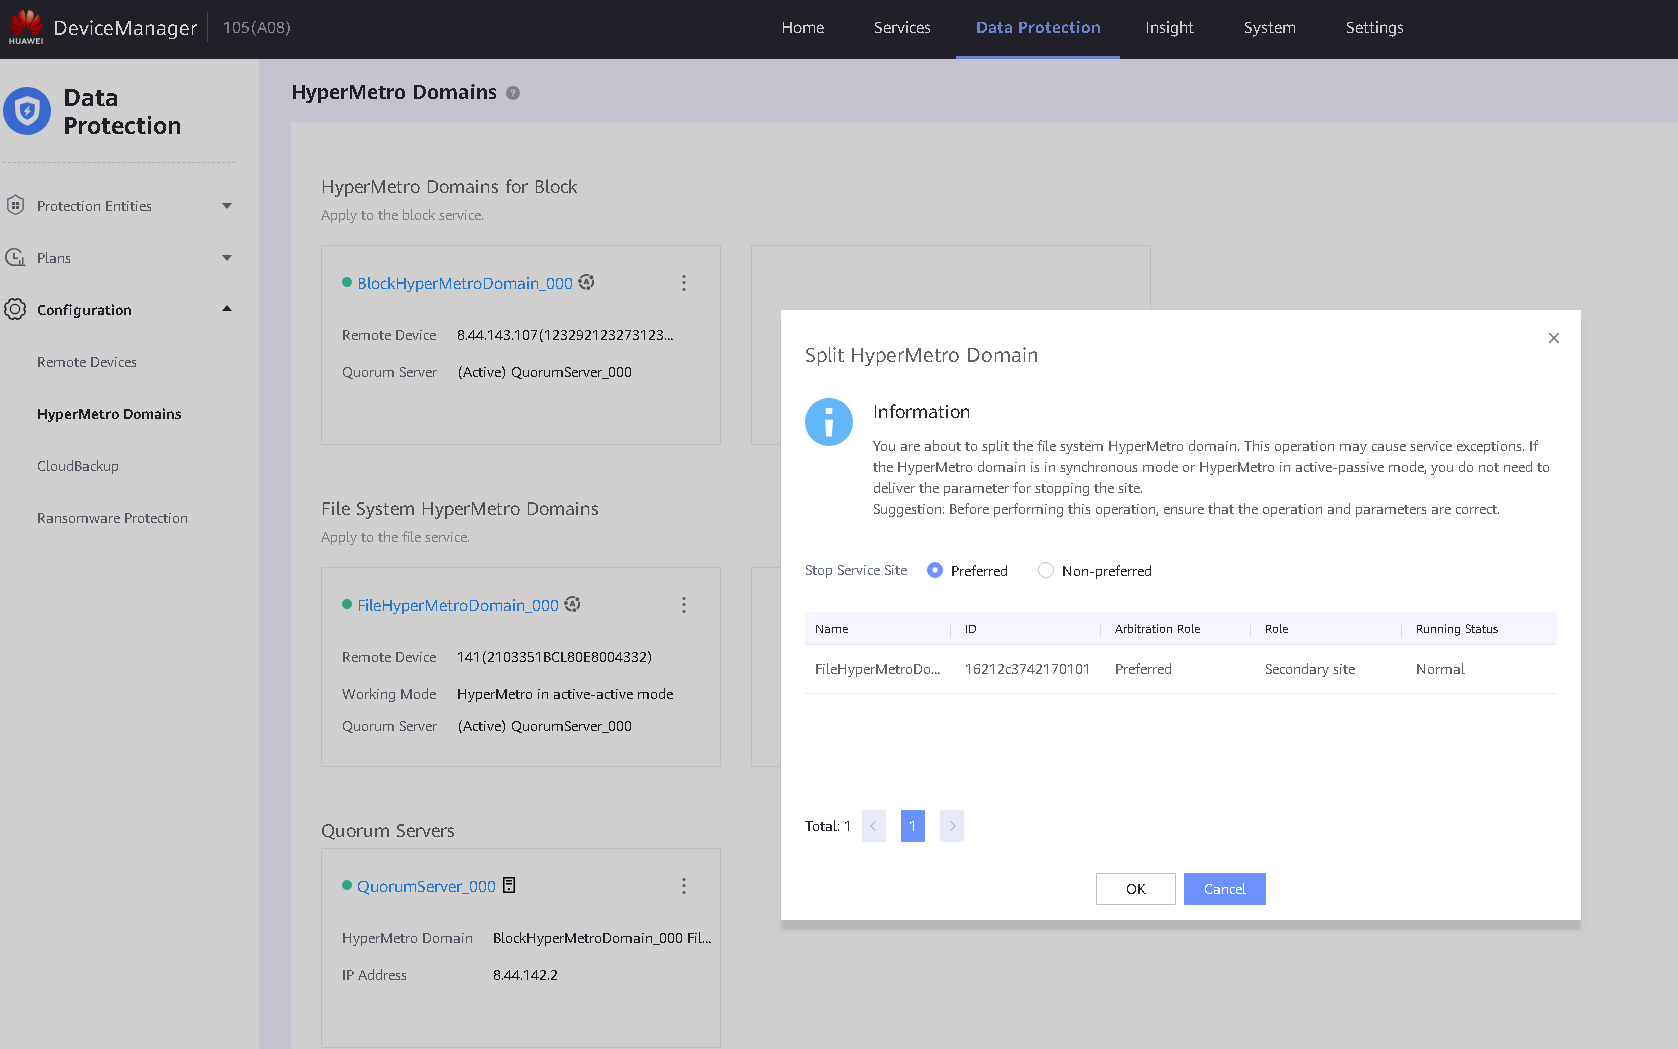This screenshot has height=1049, width=1678.
Task: Open the BlockHyperMetroDomain_000 link
Action: [x=465, y=284]
